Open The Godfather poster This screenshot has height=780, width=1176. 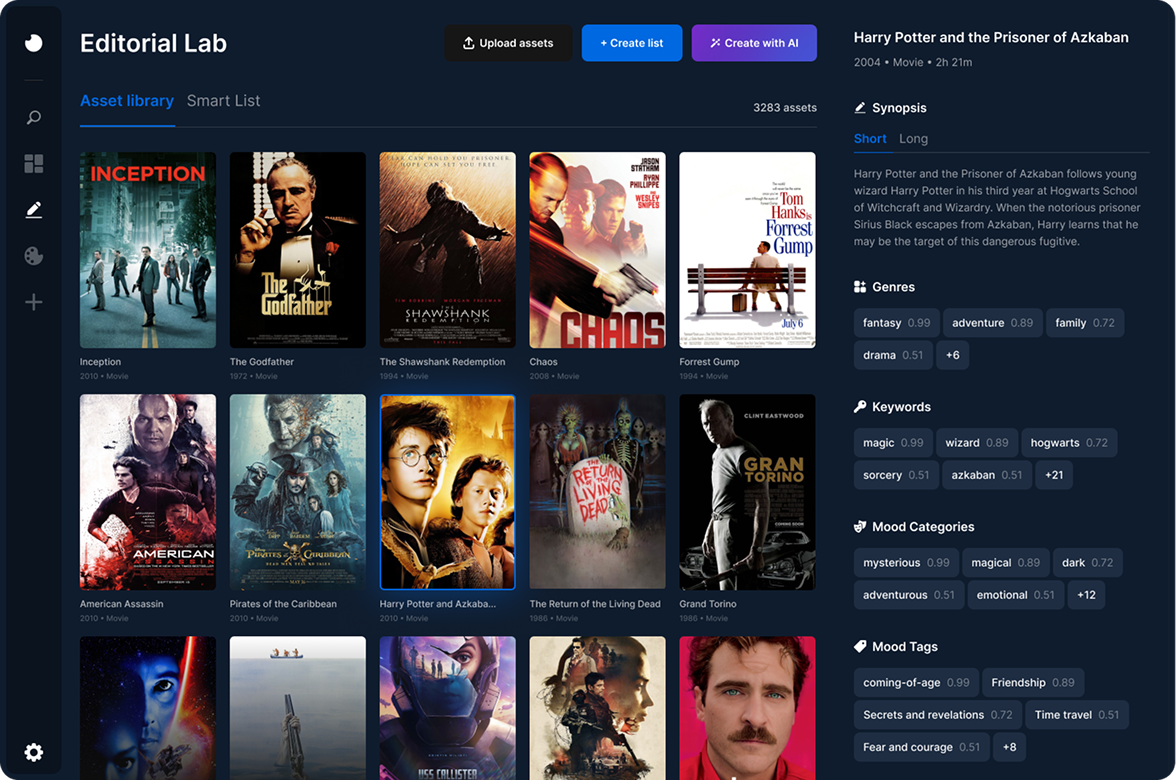(298, 250)
